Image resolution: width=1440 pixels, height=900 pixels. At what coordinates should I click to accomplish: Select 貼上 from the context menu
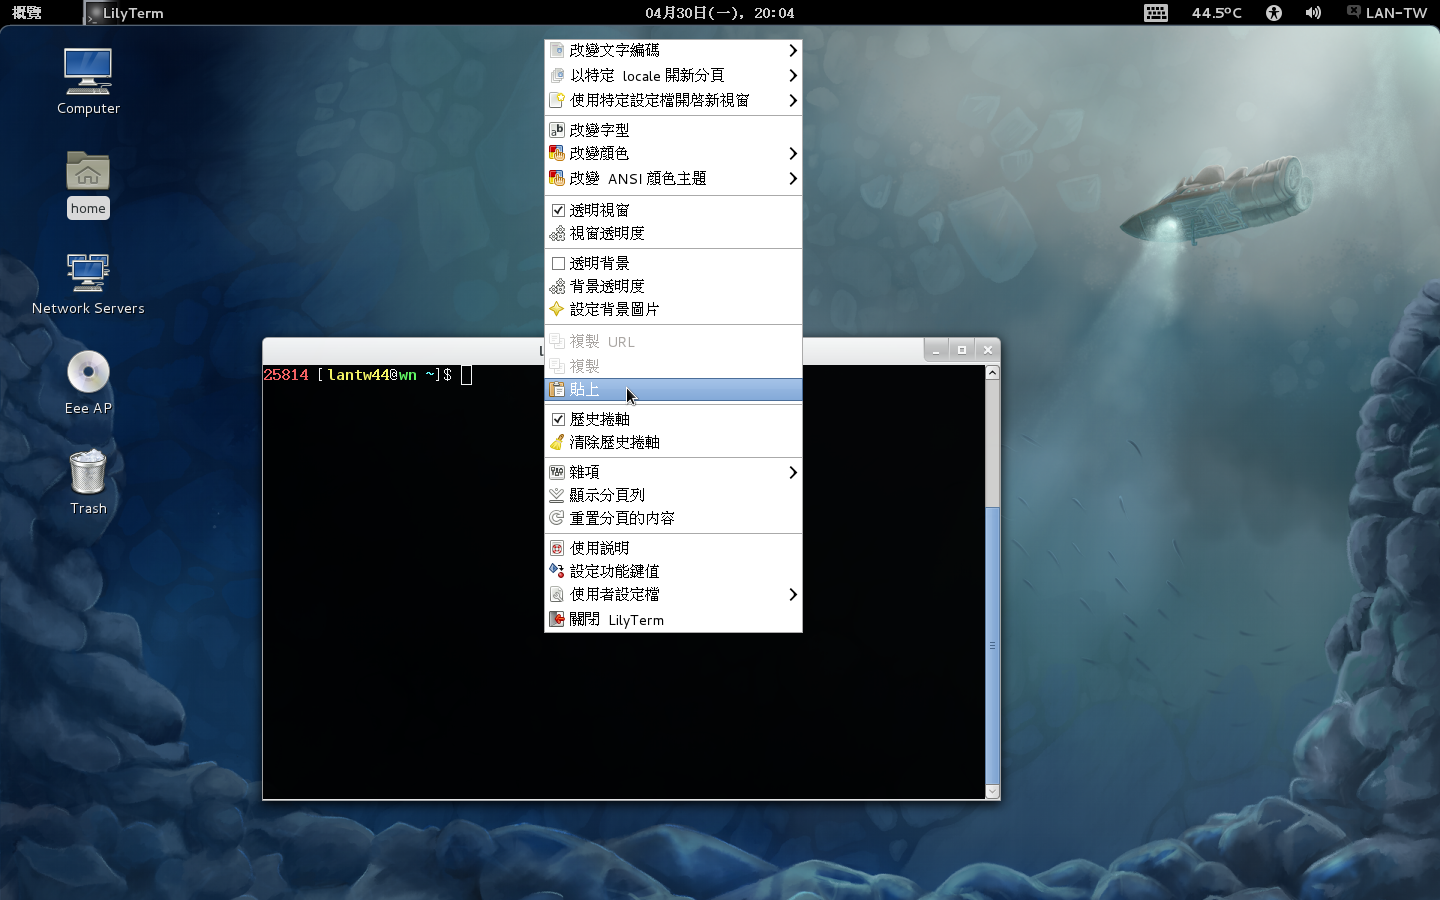(585, 390)
